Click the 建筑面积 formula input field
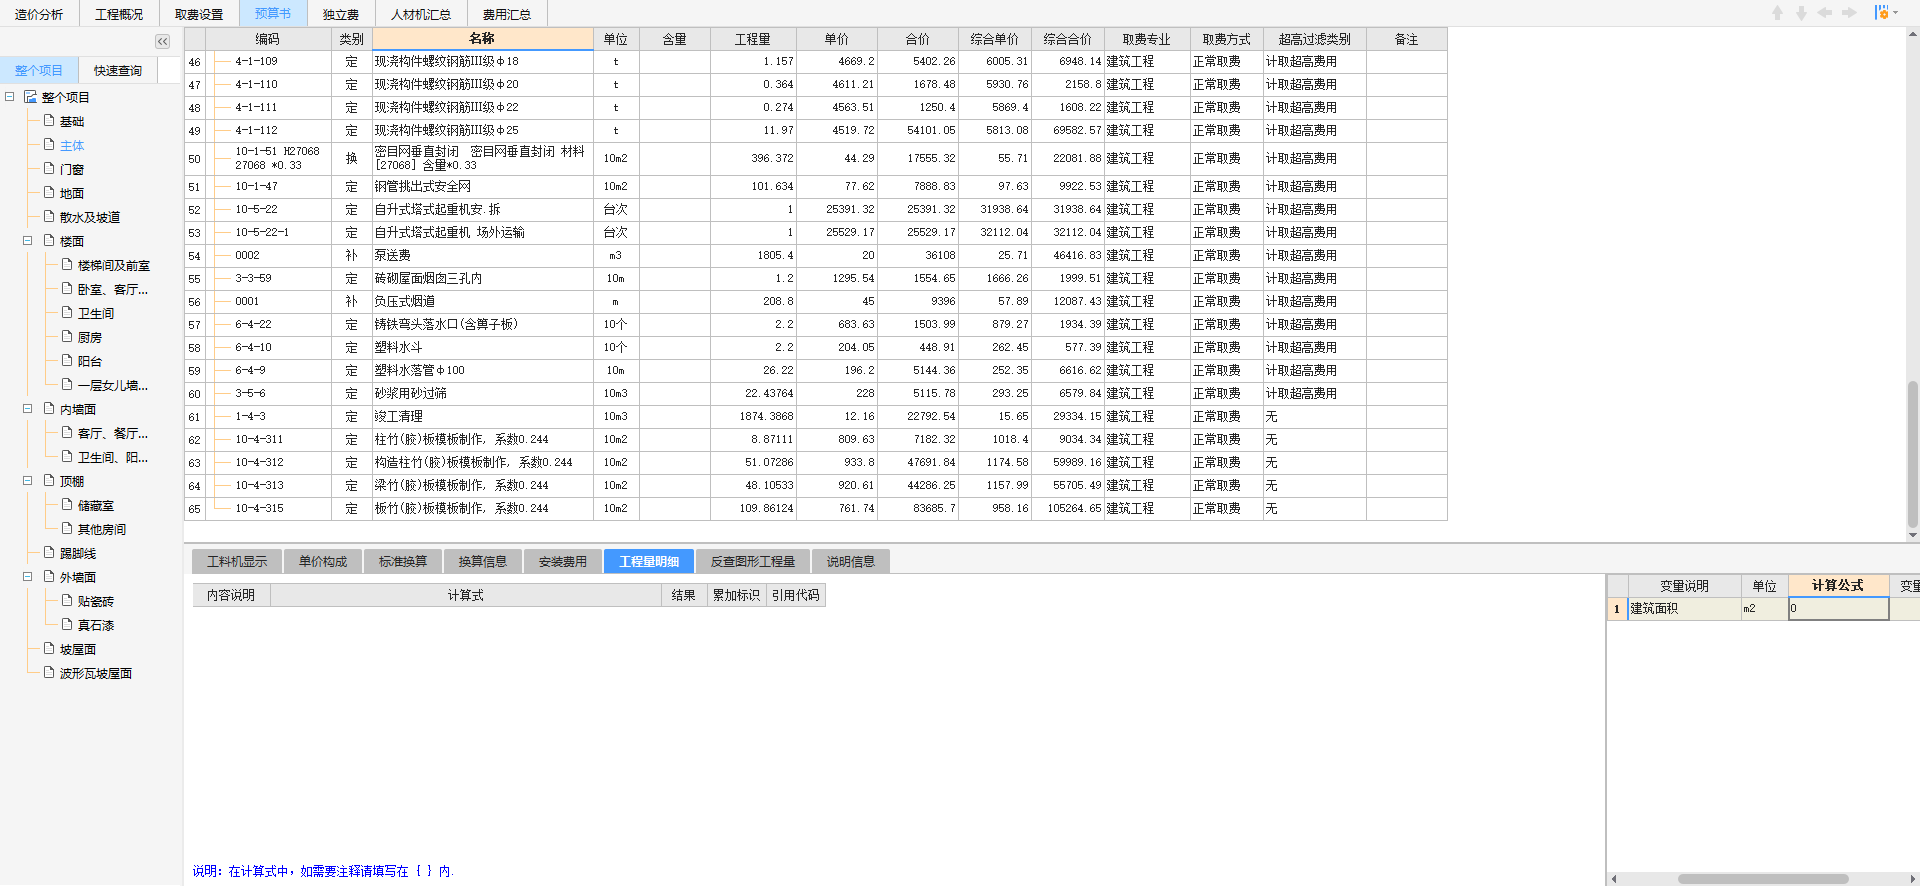Viewport: 1920px width, 886px height. coord(1838,608)
